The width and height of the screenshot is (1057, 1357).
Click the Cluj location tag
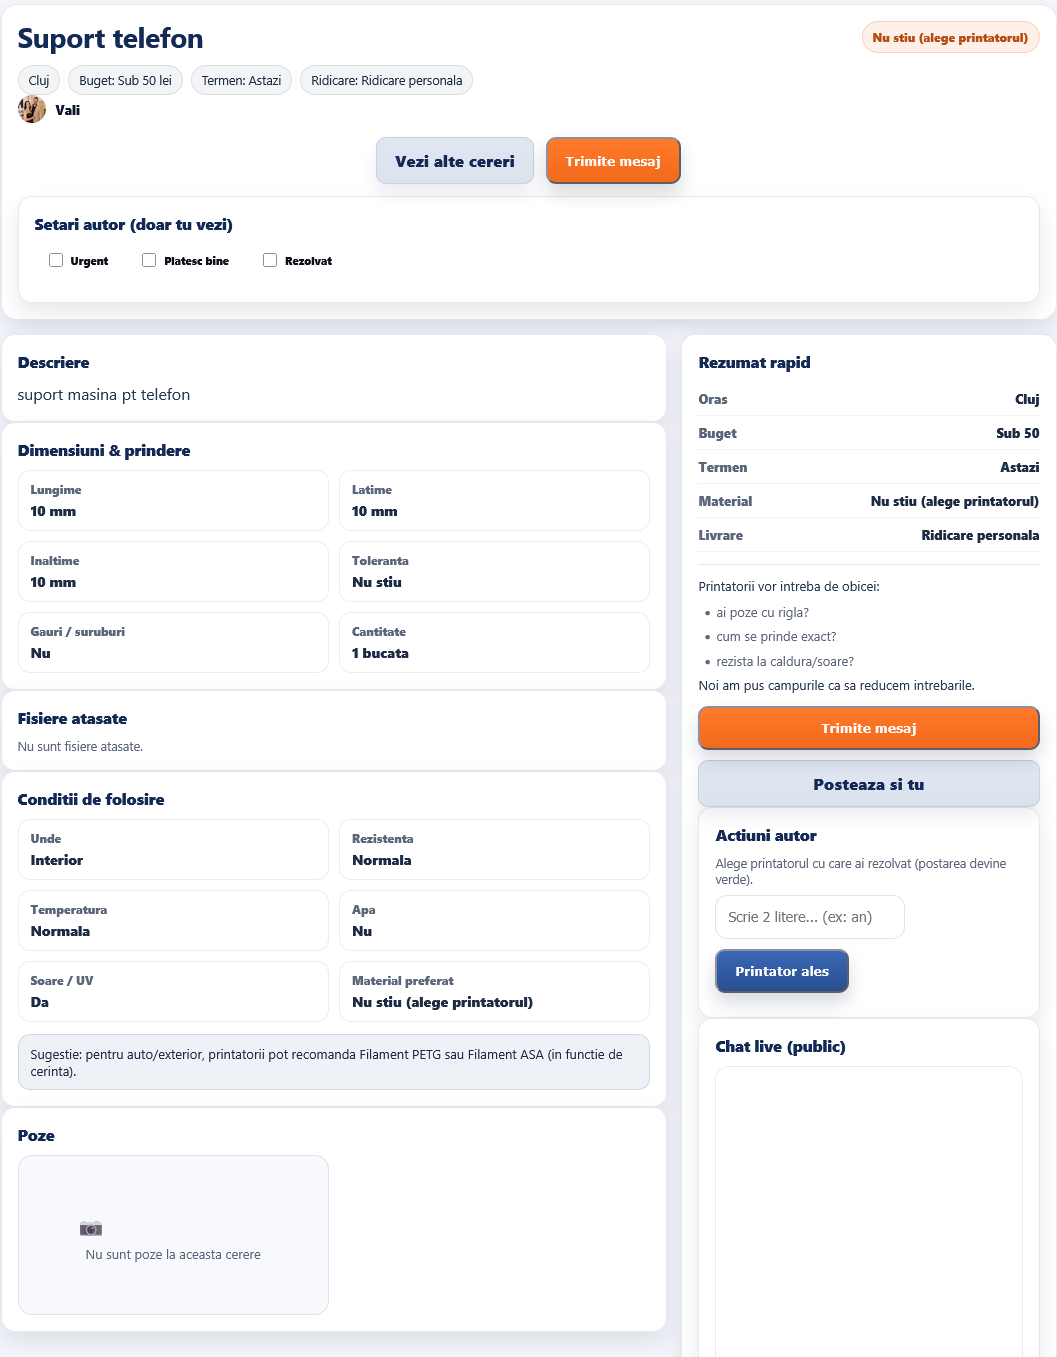[39, 80]
